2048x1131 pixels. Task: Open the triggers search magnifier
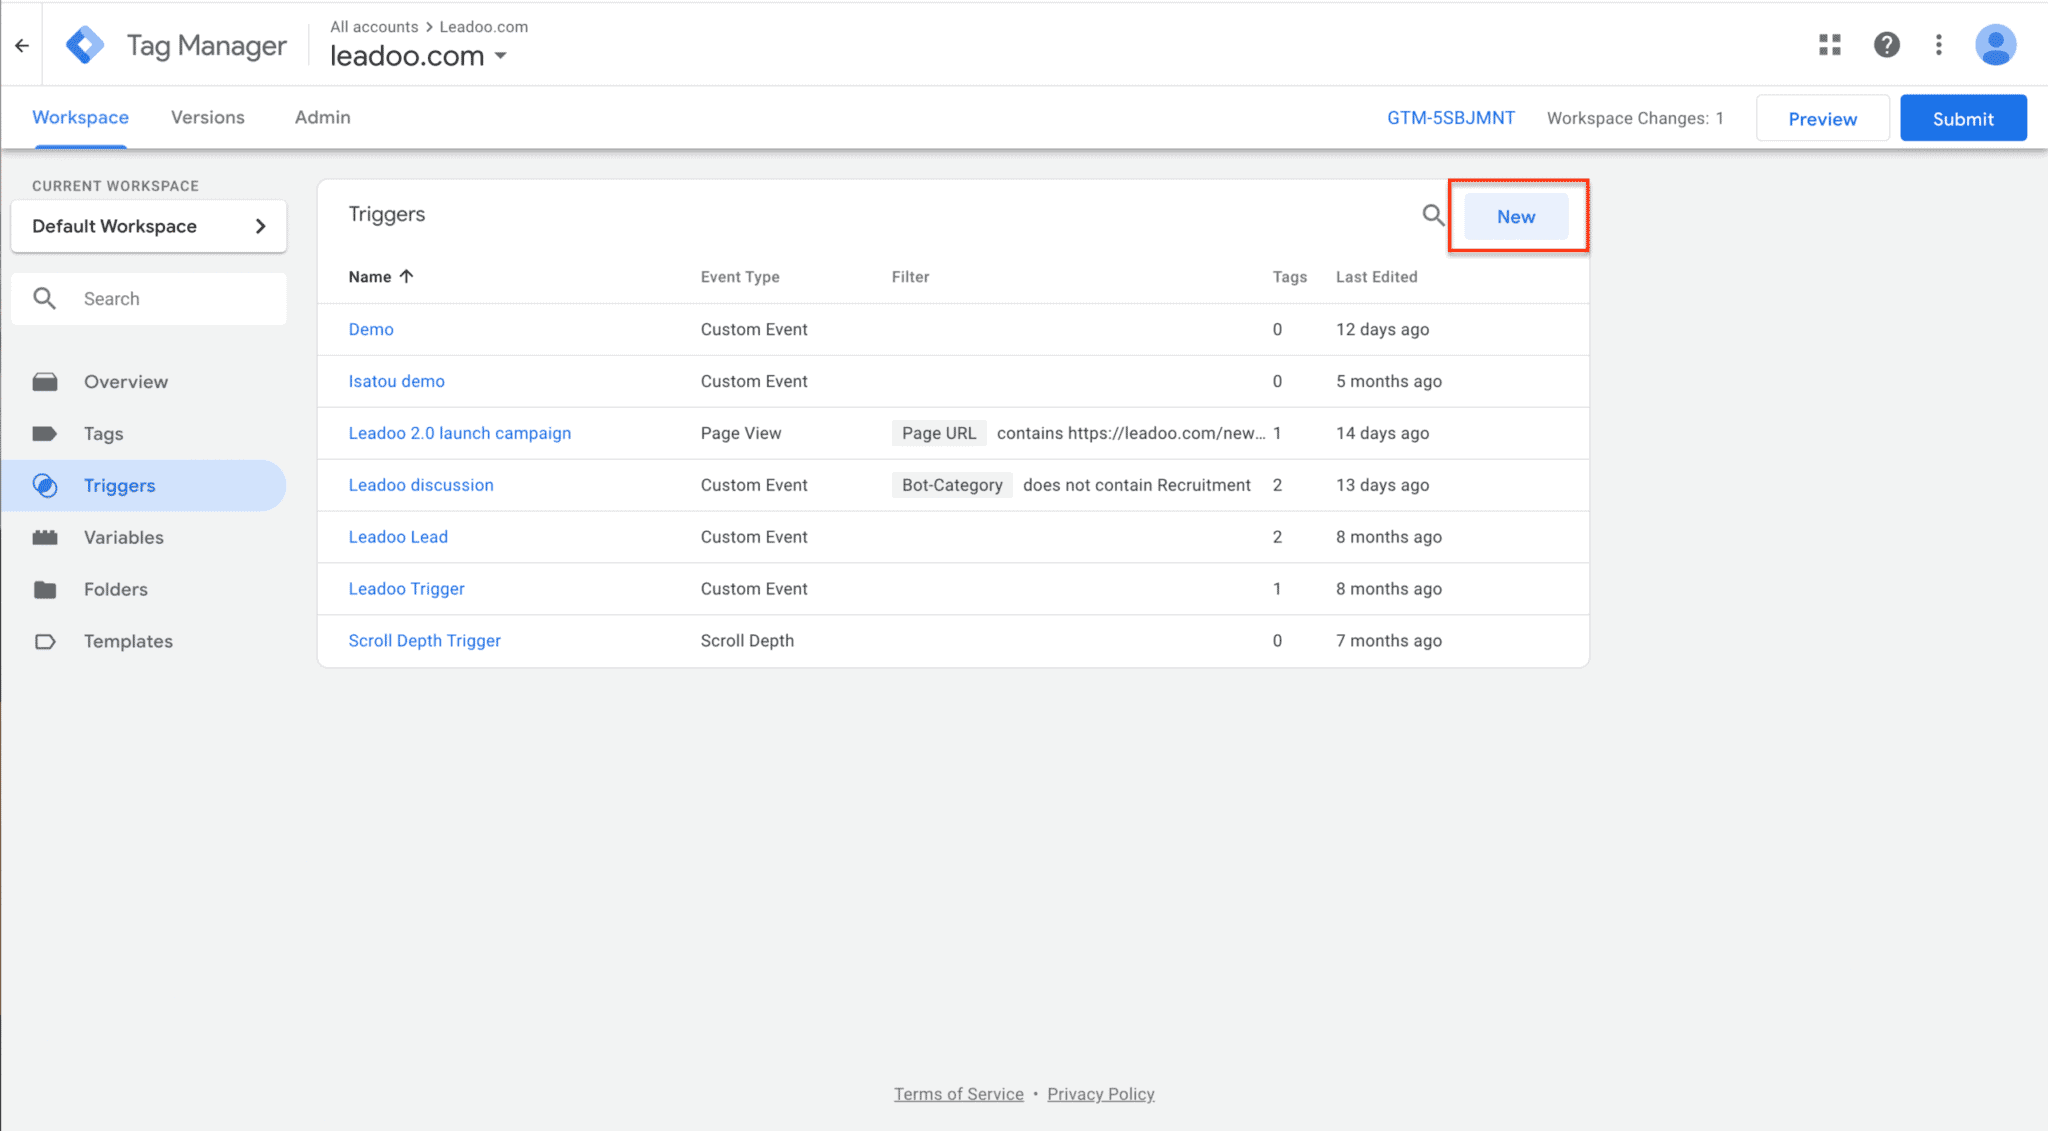pos(1432,215)
